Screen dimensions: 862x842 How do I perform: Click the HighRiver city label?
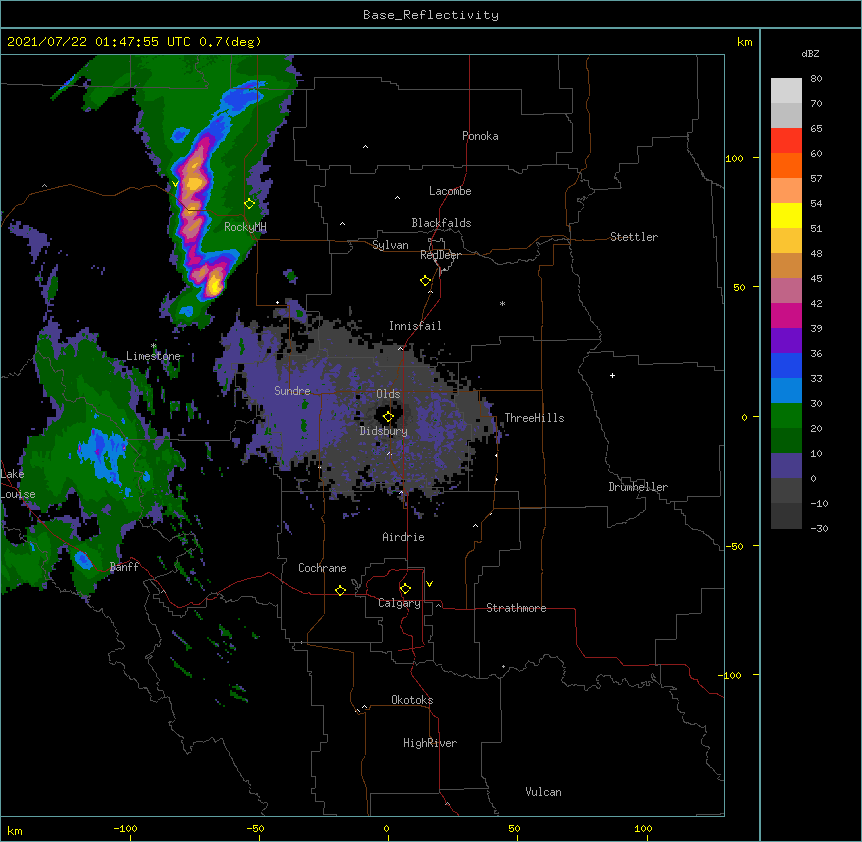[x=430, y=743]
